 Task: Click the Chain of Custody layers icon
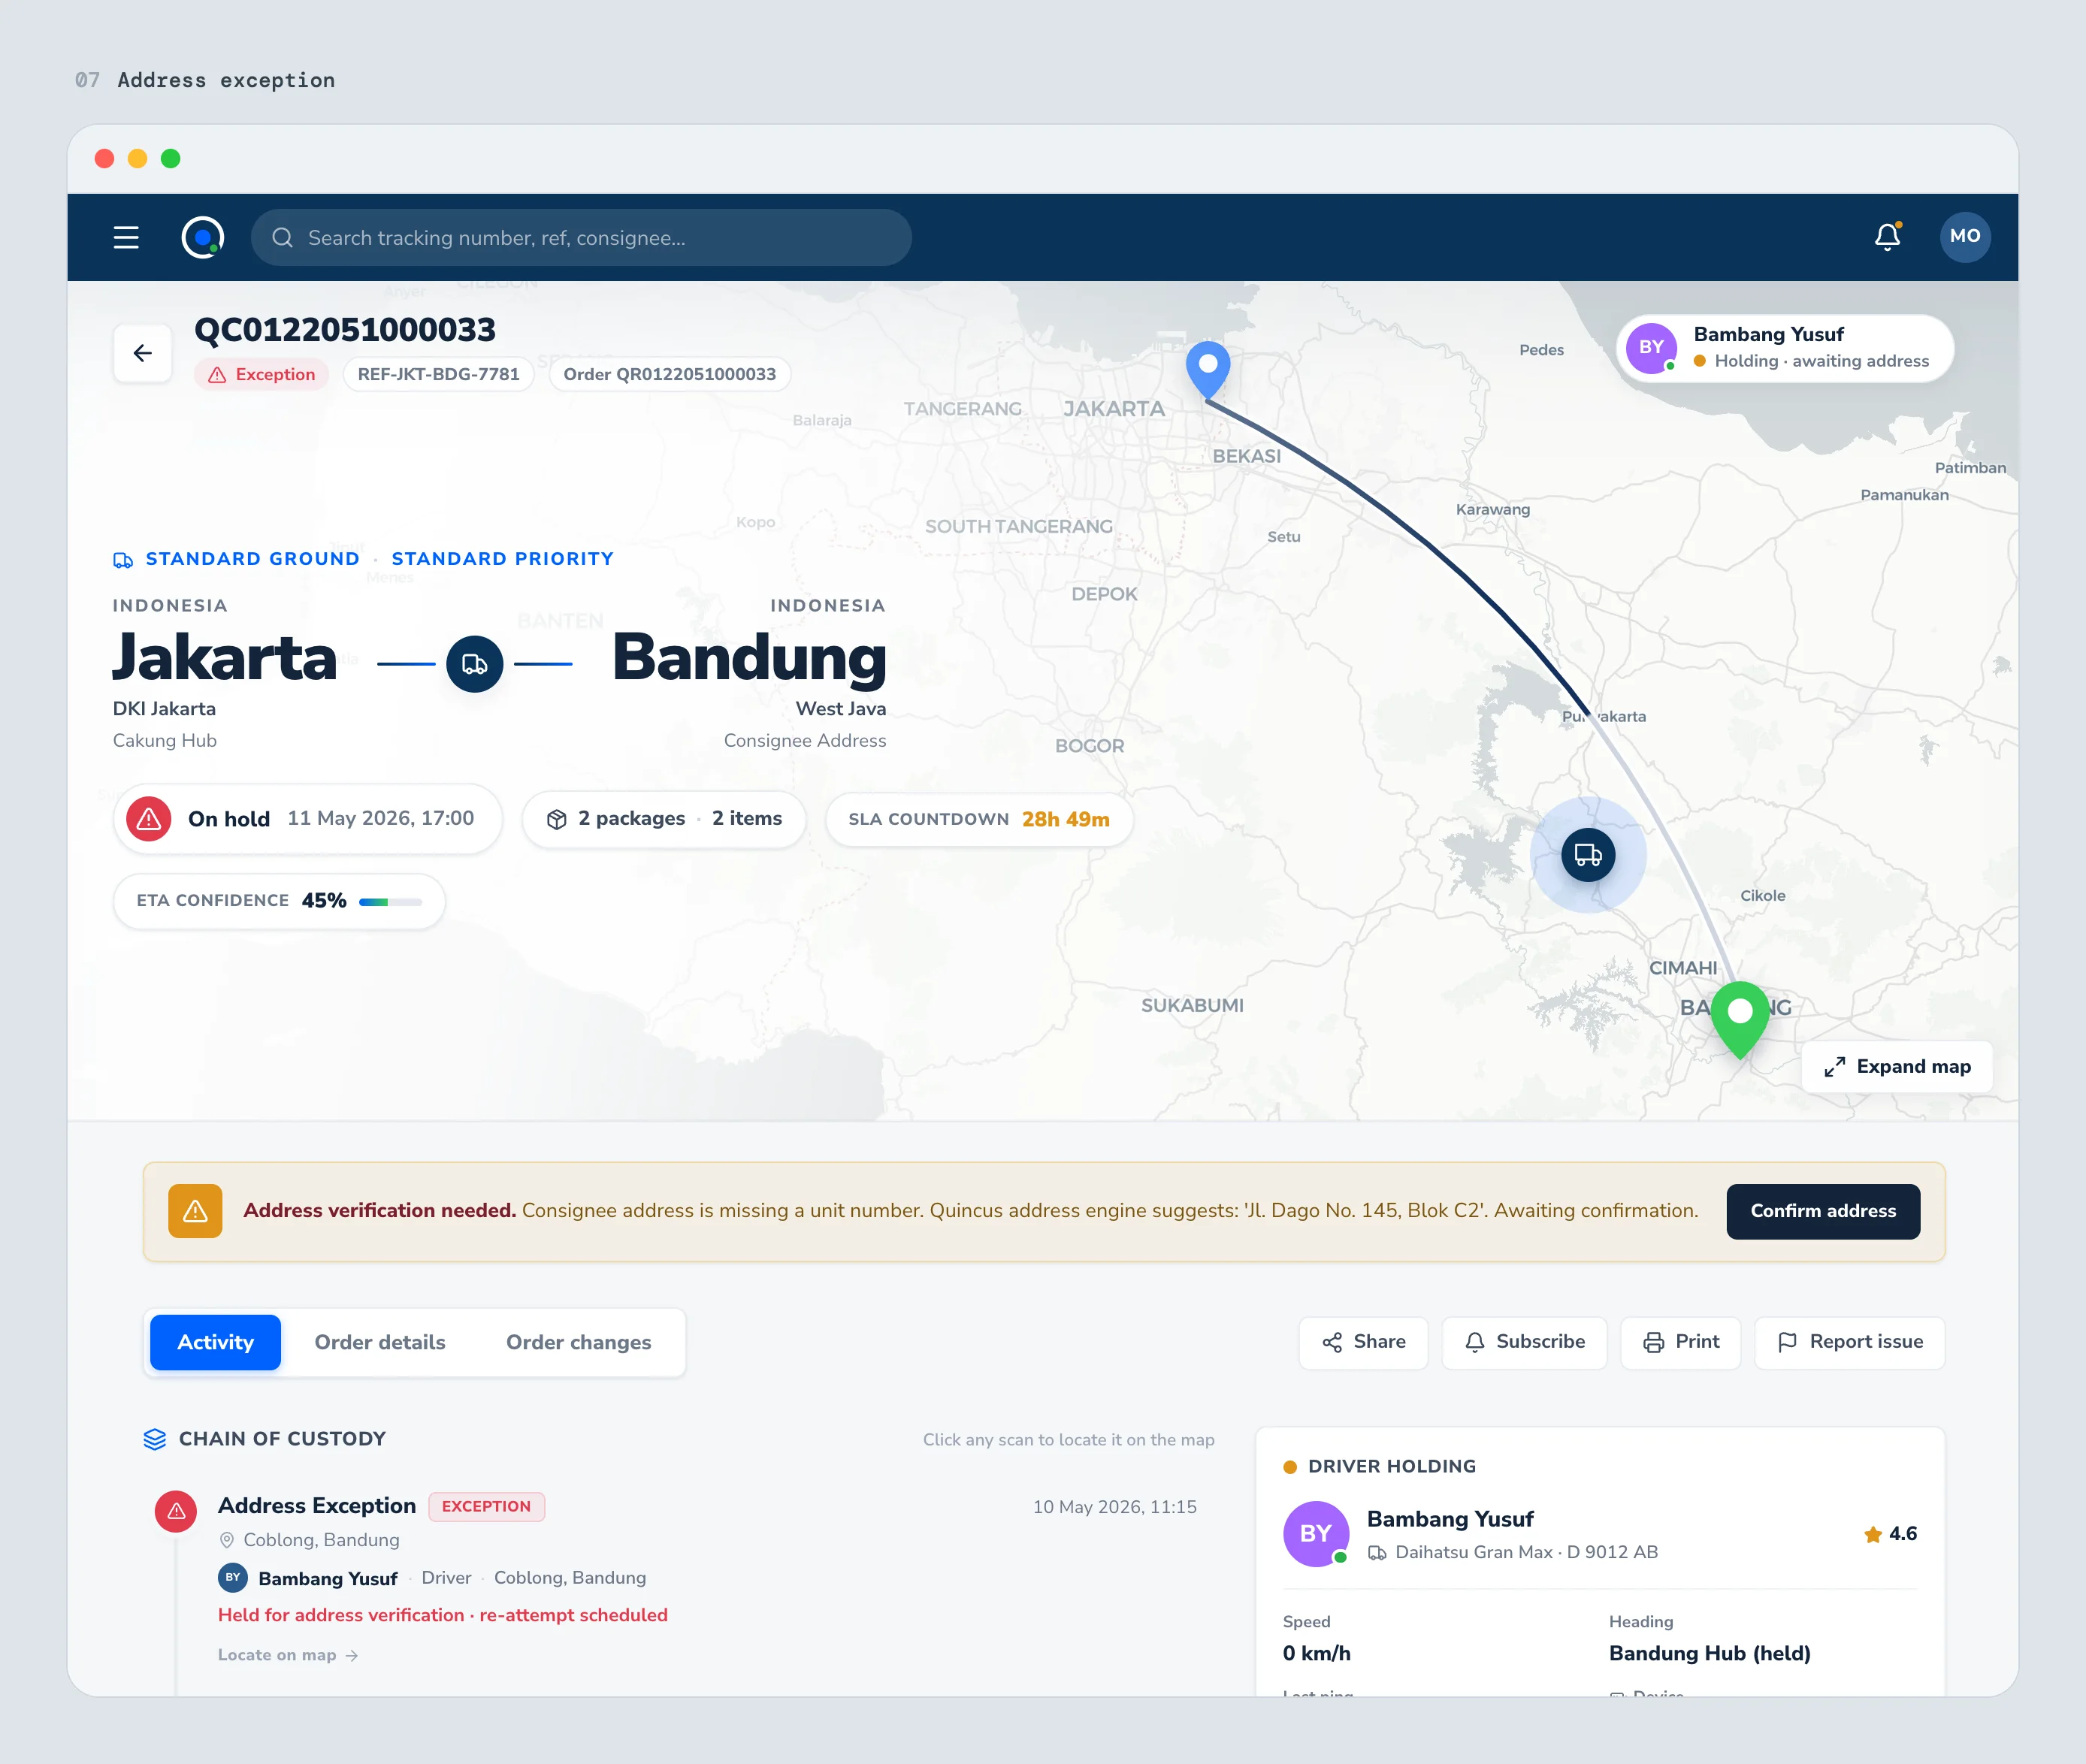154,1439
